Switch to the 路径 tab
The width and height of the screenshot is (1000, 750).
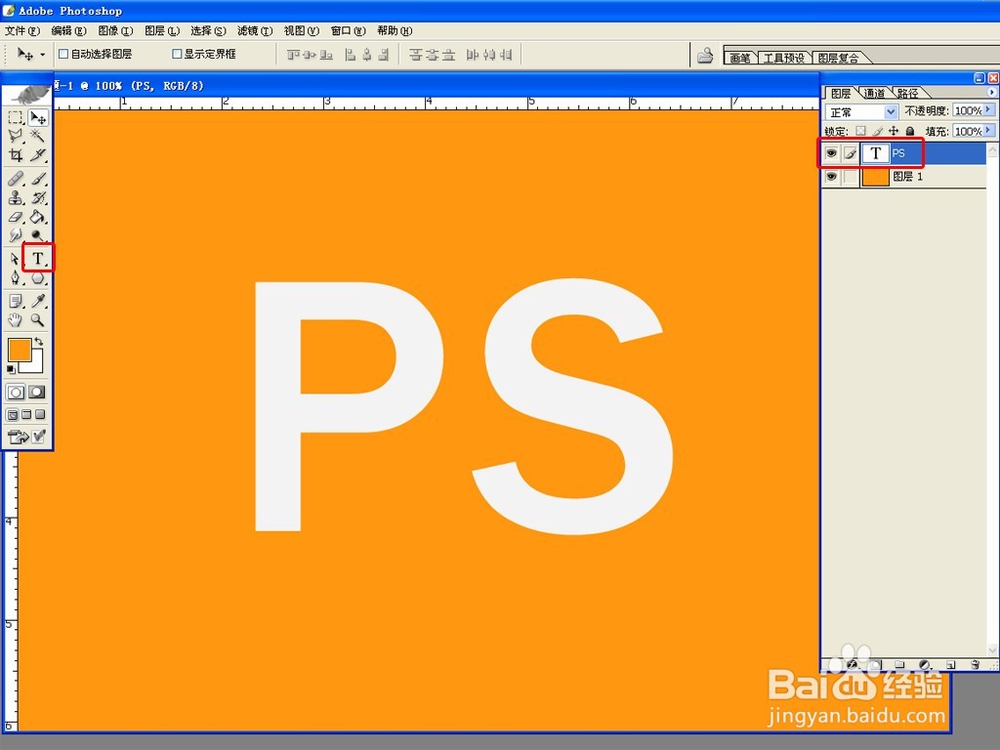tap(907, 93)
